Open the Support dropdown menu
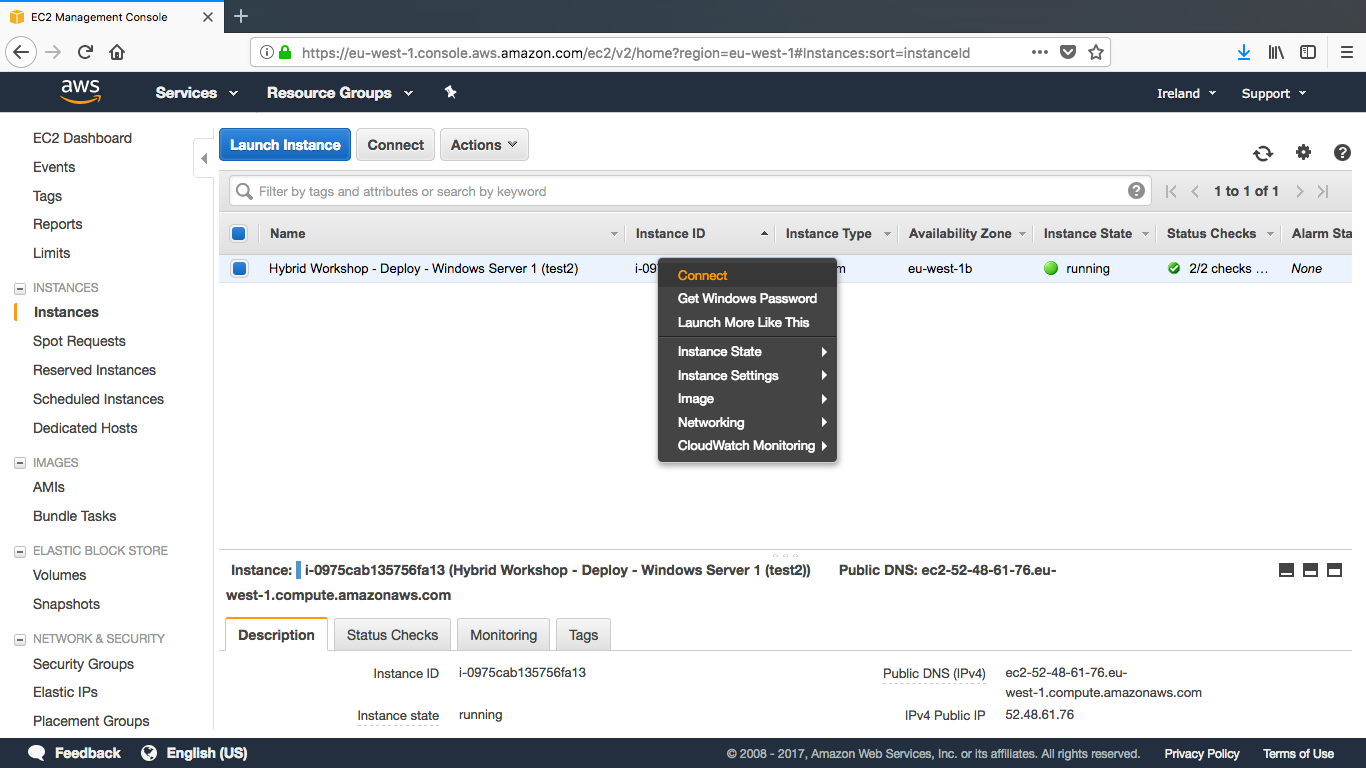The image size is (1366, 768). point(1274,93)
